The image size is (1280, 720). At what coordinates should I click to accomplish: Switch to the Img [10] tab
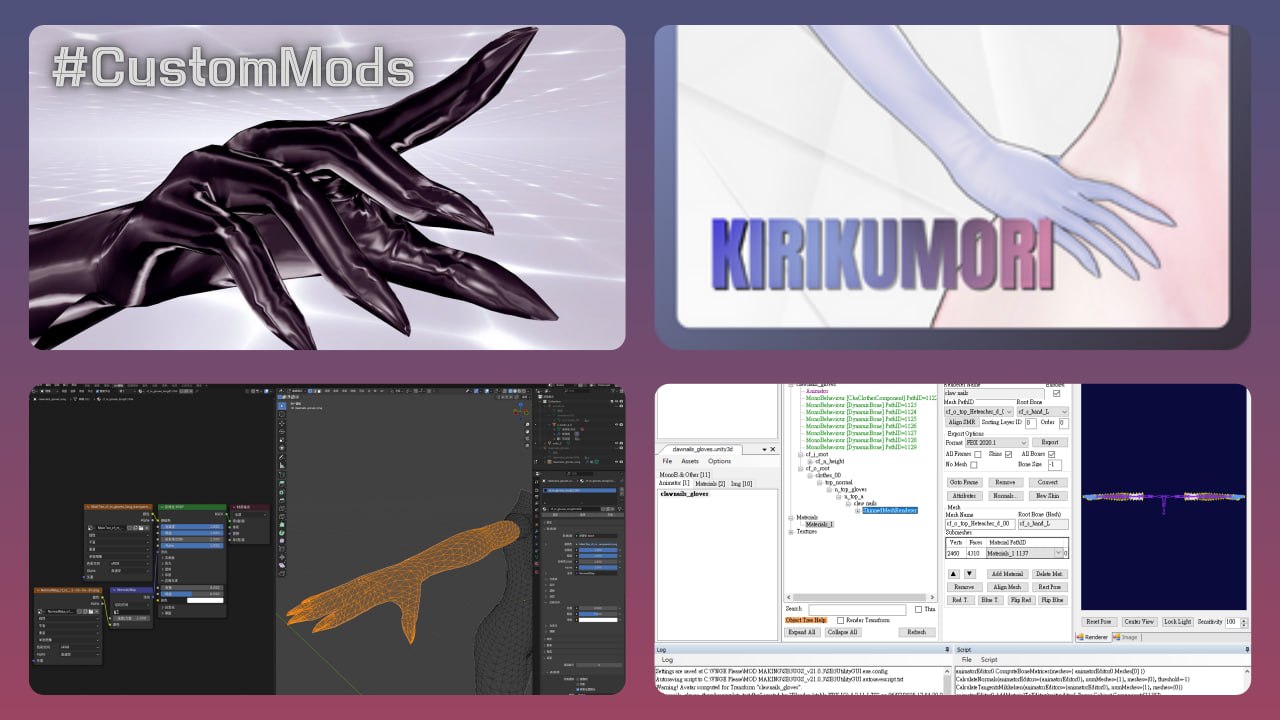tap(742, 484)
